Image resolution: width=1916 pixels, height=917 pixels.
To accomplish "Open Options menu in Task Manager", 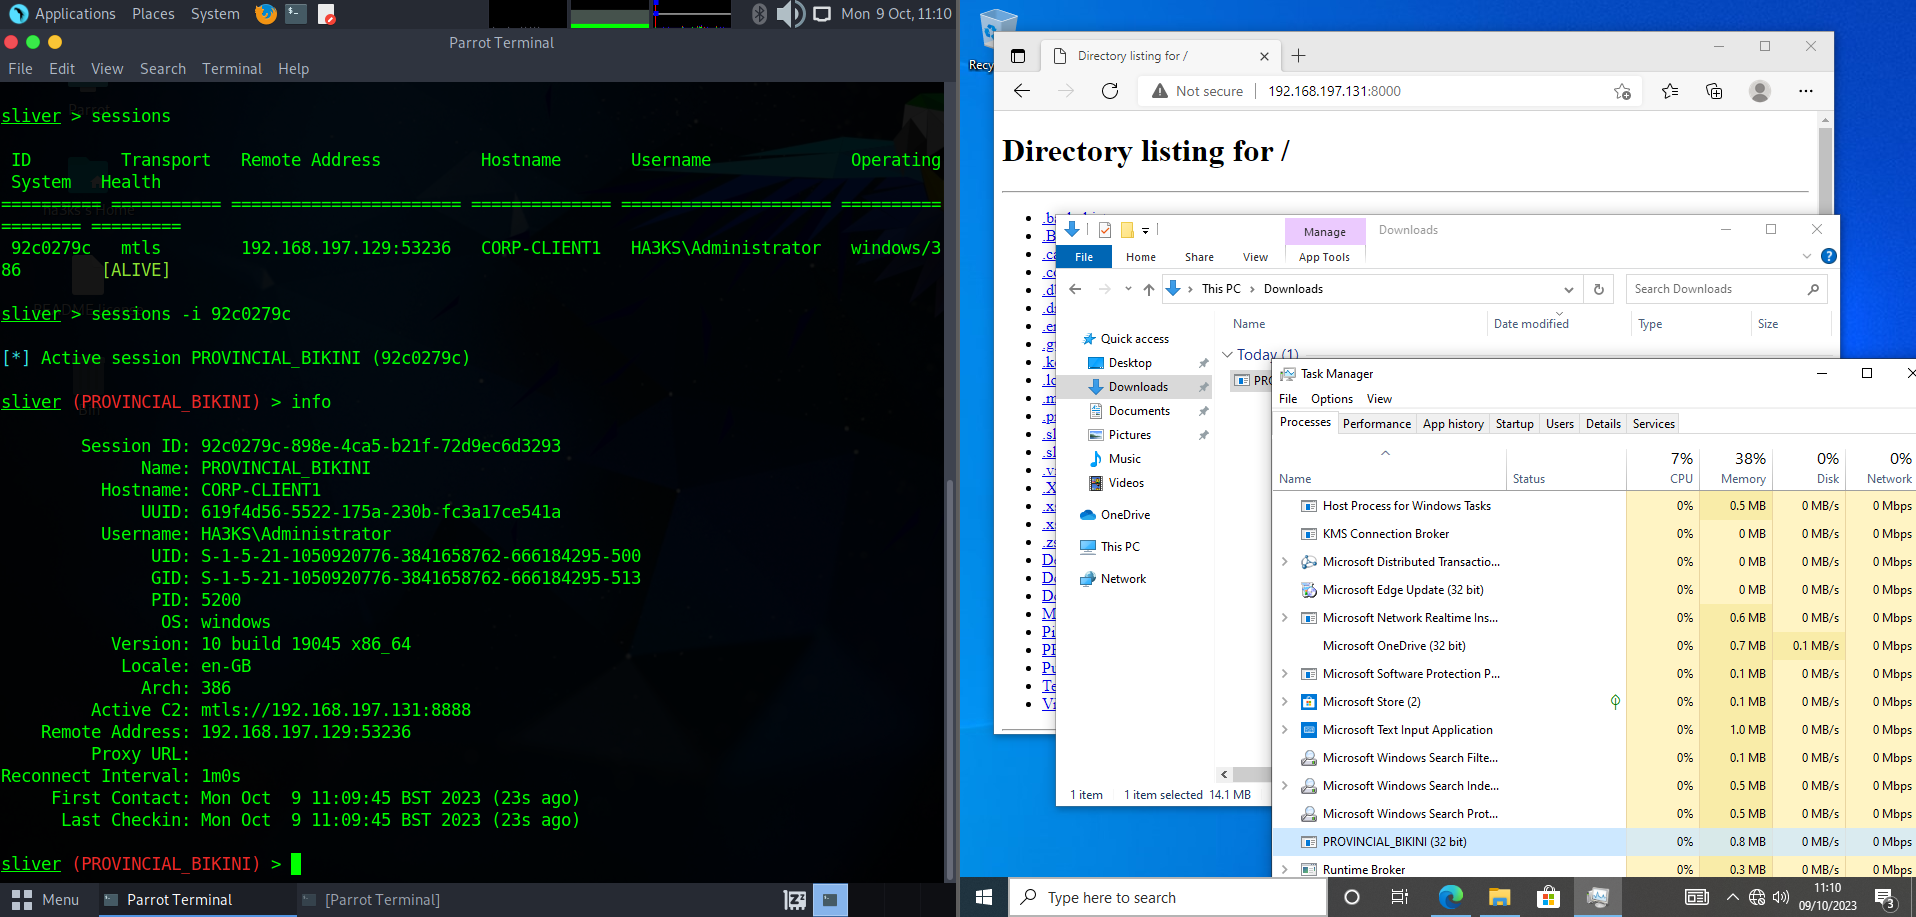I will coord(1332,399).
